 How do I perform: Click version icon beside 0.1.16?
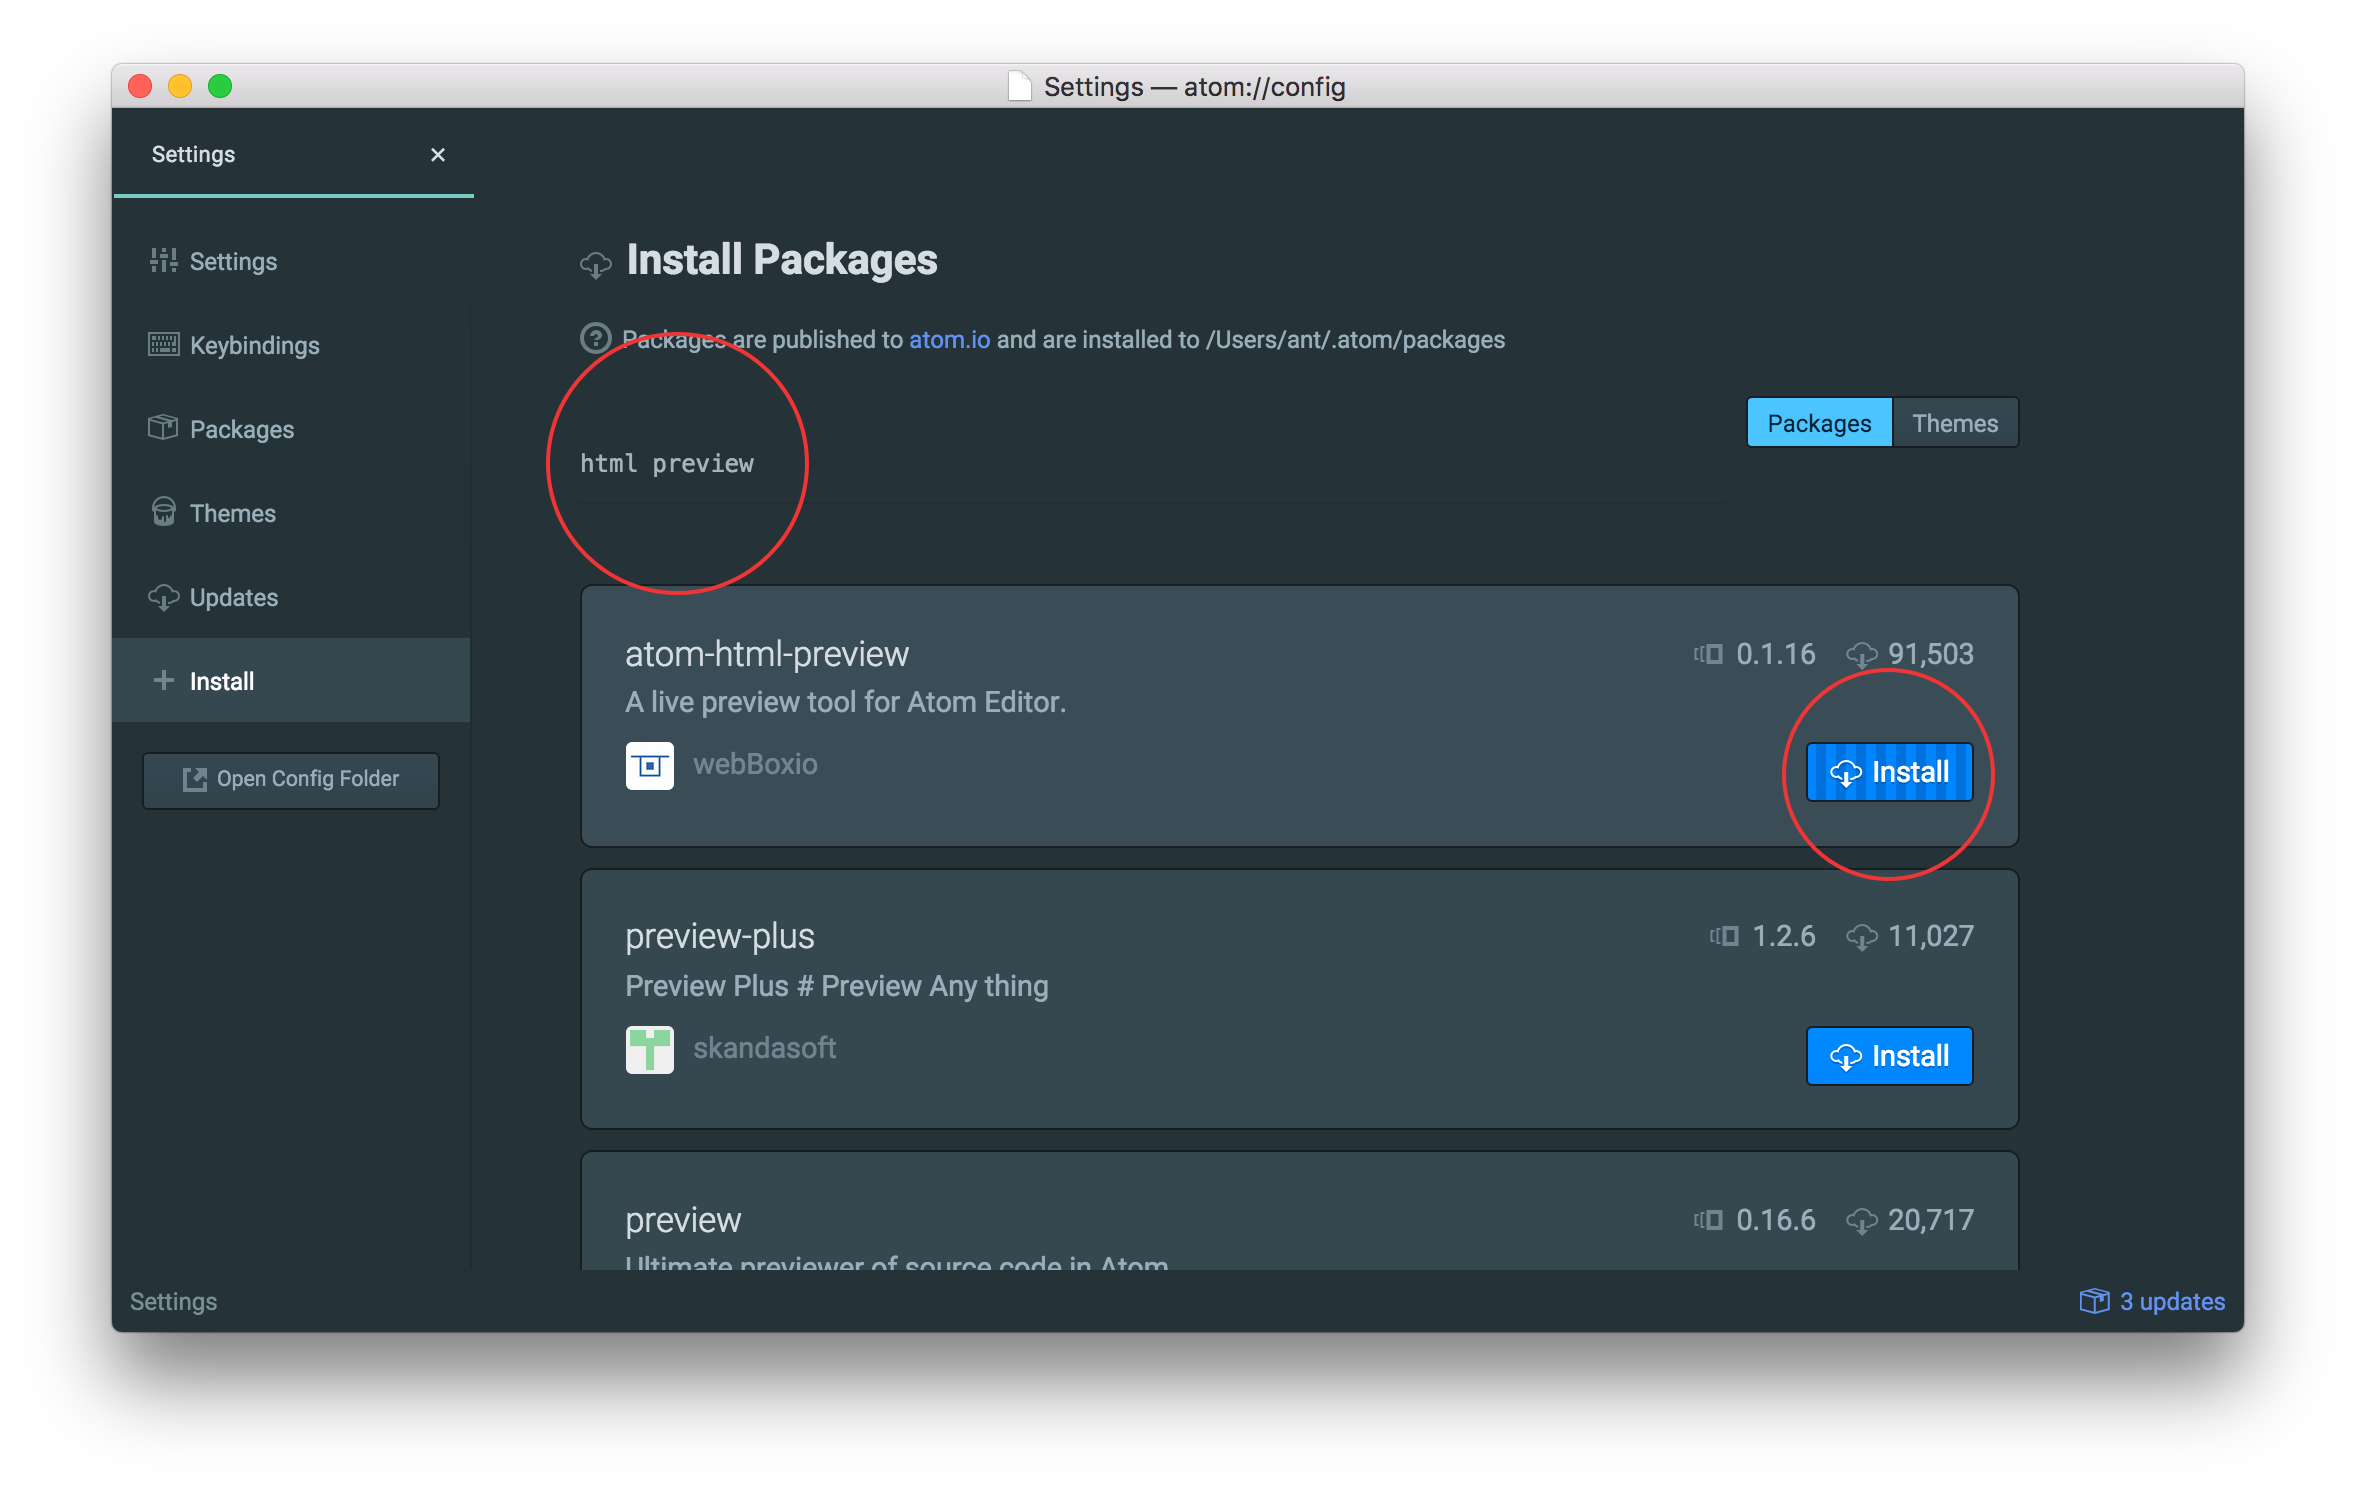(1708, 655)
